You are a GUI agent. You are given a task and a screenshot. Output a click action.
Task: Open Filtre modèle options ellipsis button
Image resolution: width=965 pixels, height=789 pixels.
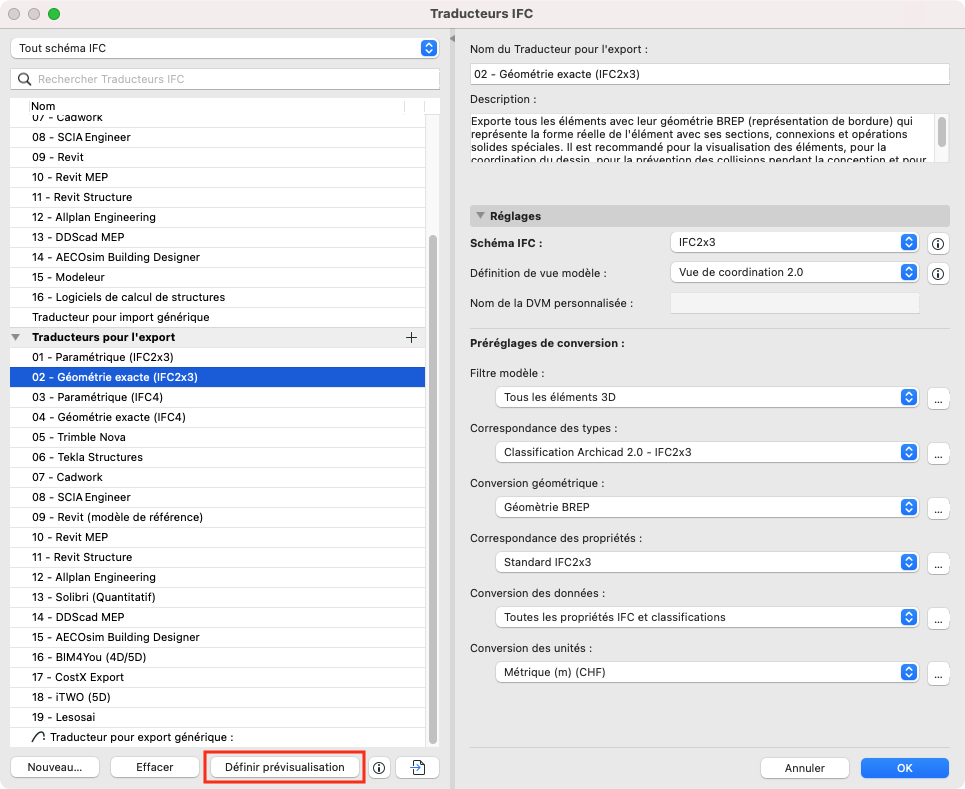click(x=937, y=398)
